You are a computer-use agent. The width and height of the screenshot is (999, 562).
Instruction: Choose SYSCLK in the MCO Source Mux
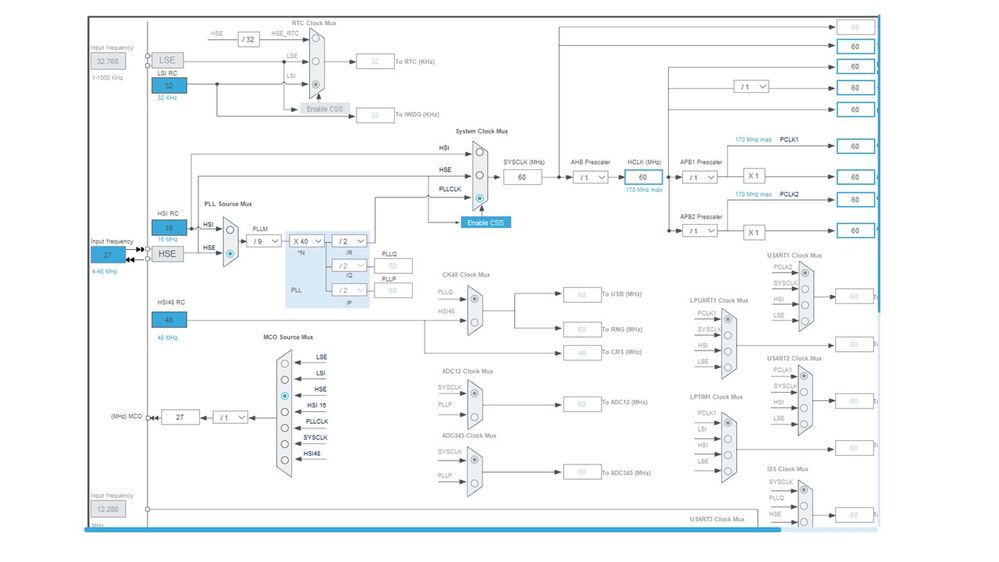pos(285,444)
